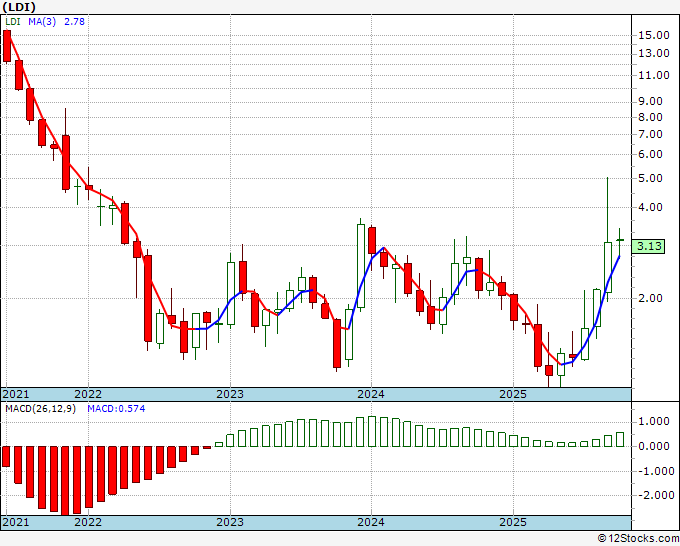Click the 1.000 MACD axis label
This screenshot has height=546, width=680.
[x=654, y=422]
